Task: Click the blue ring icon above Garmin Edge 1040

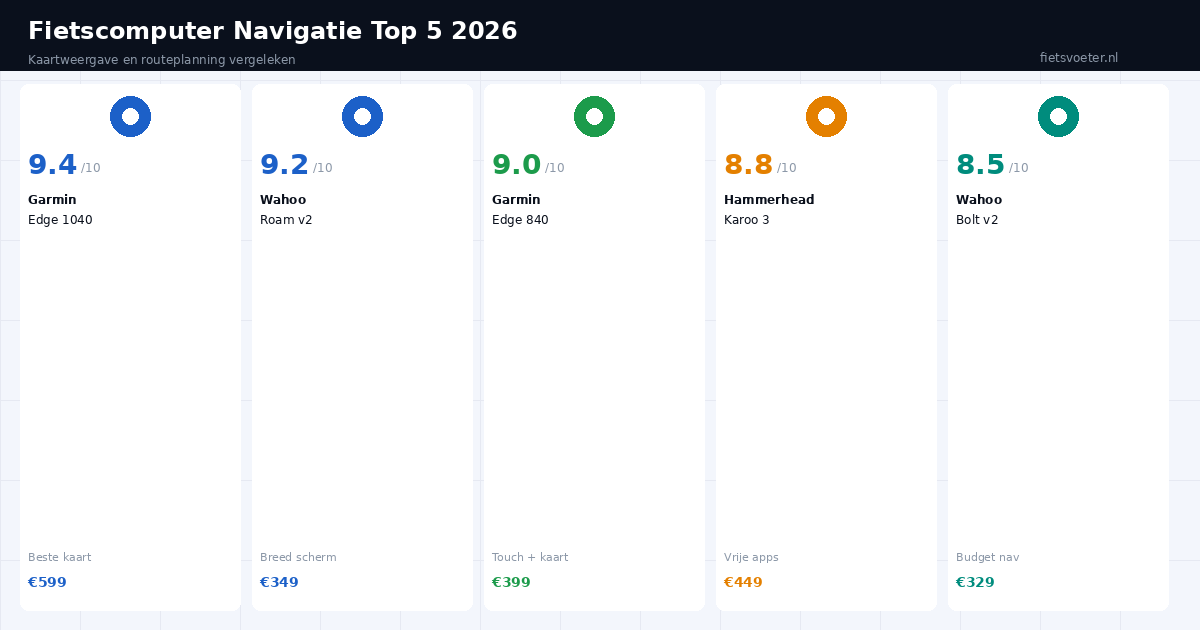Action: [130, 117]
